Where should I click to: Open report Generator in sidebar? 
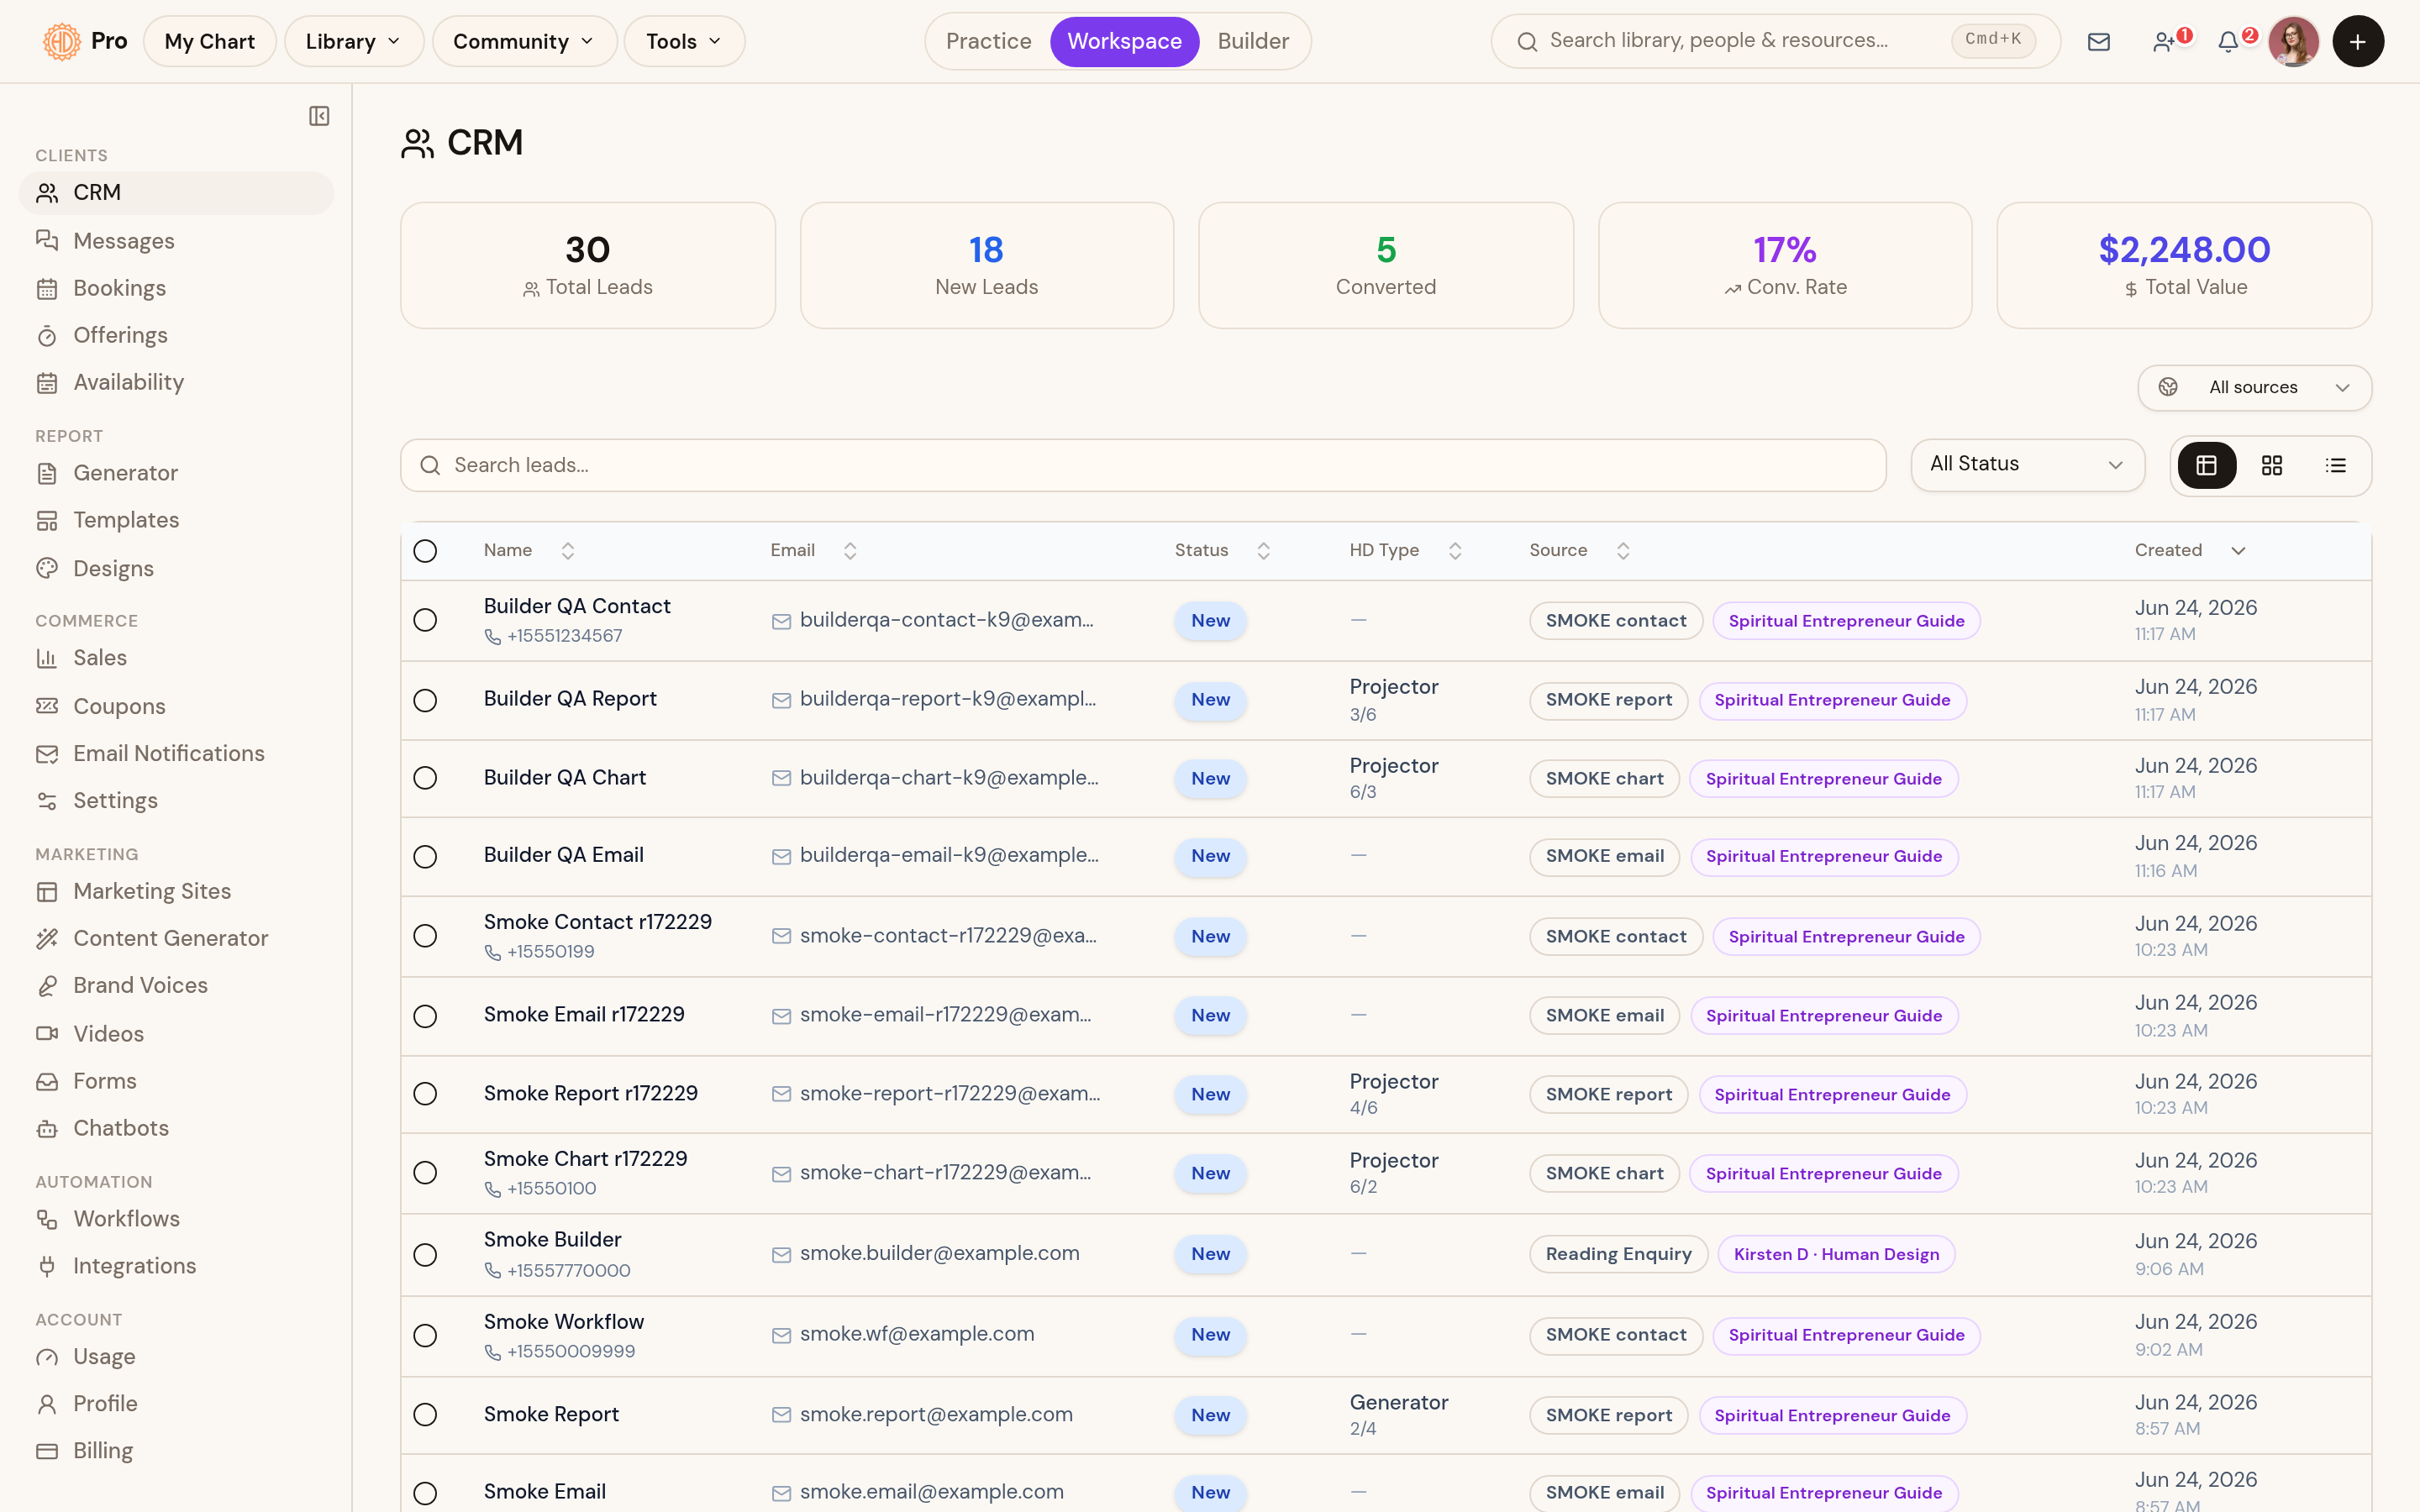pos(176,473)
